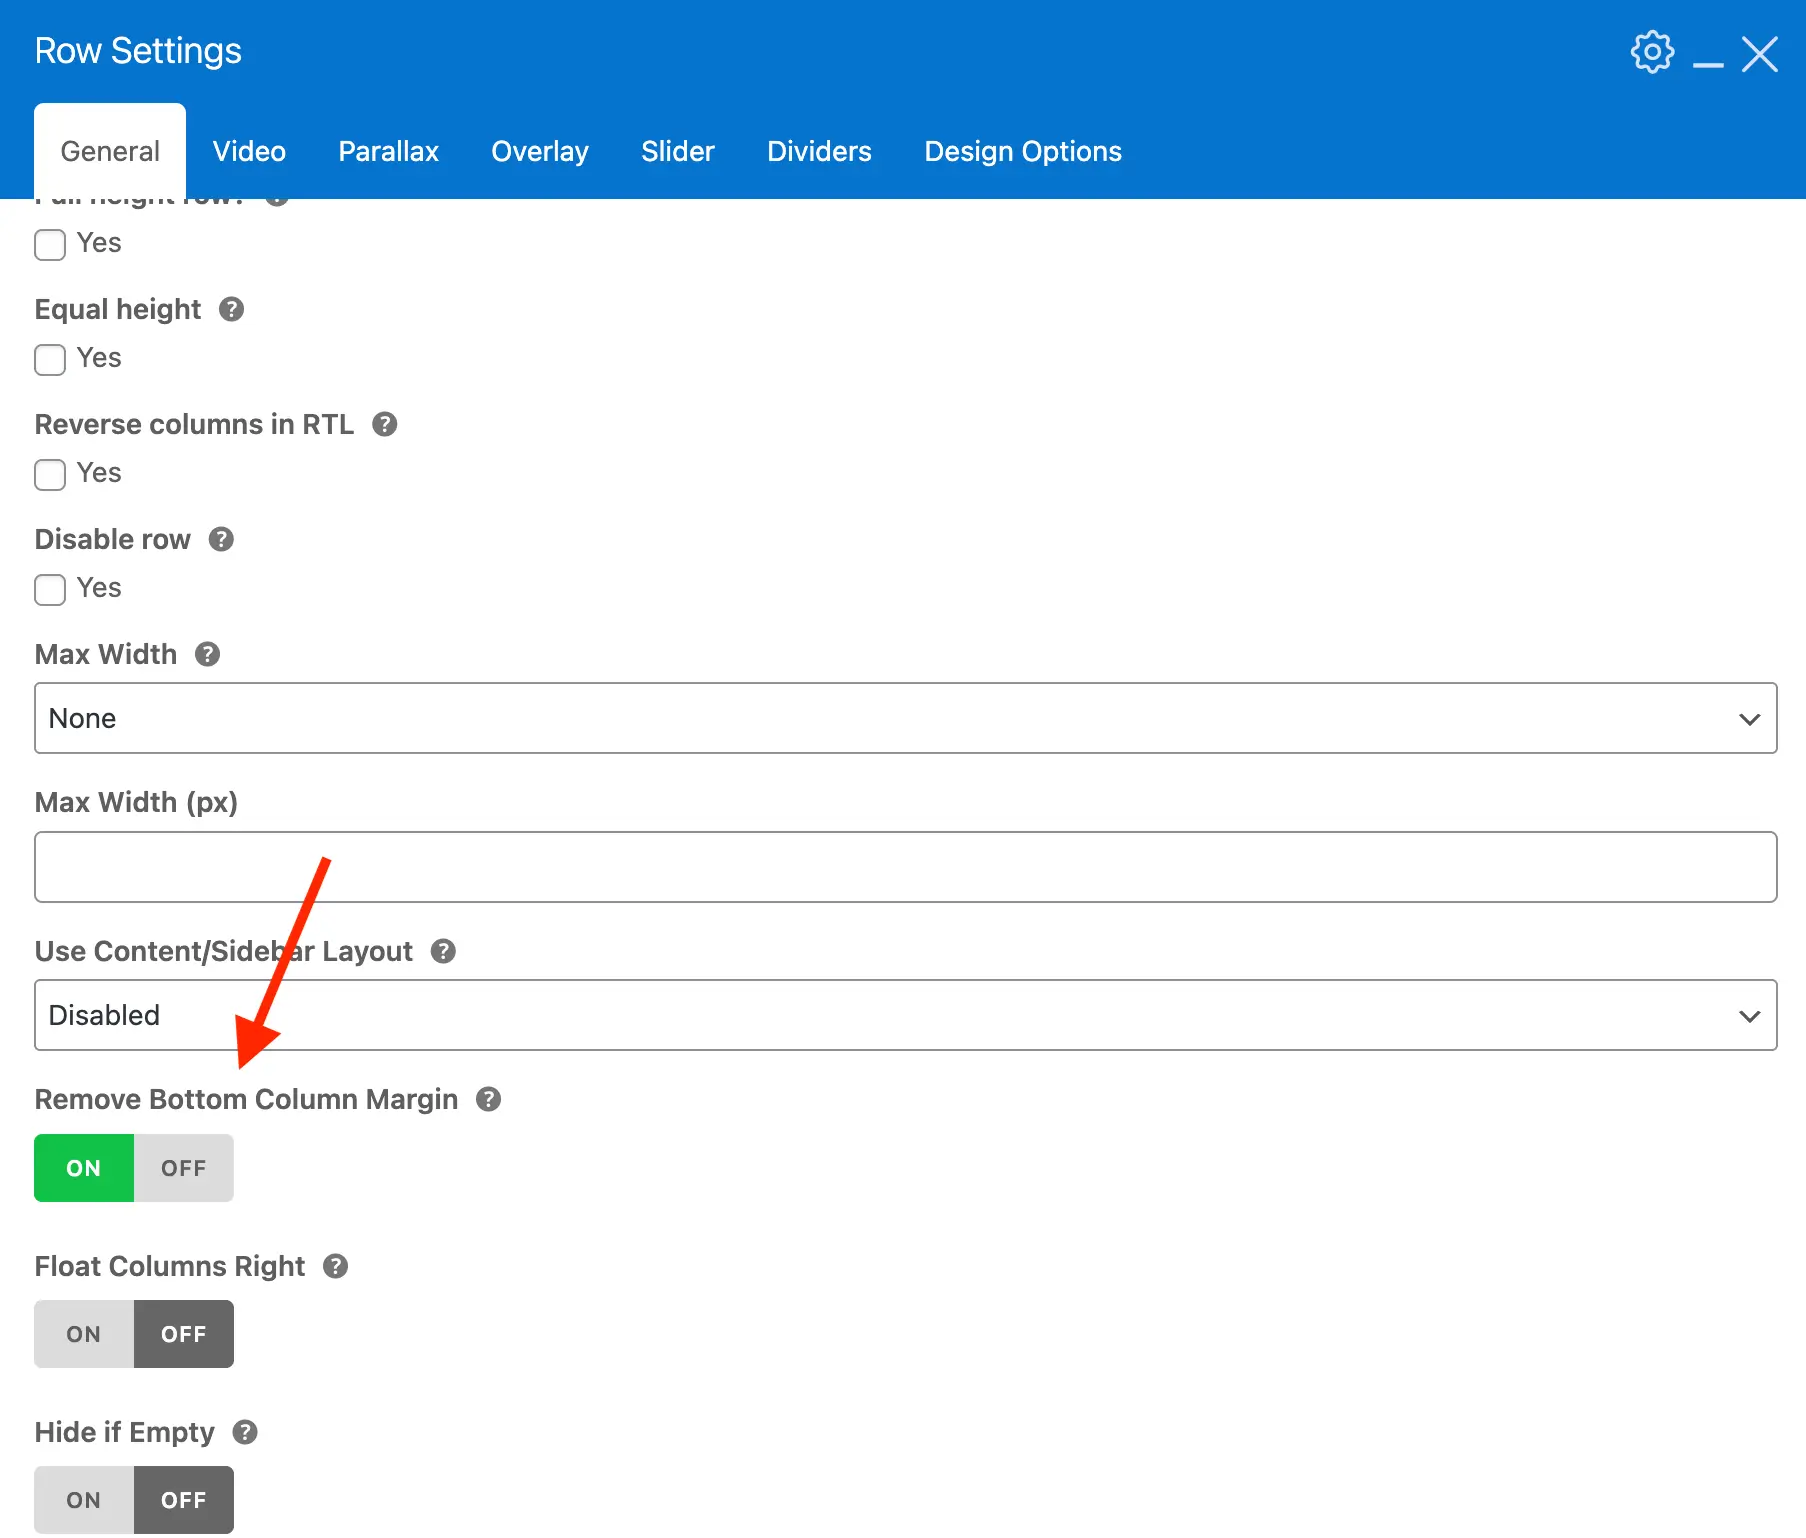This screenshot has height=1538, width=1806.
Task: Select the Parallax tab
Action: 388,151
